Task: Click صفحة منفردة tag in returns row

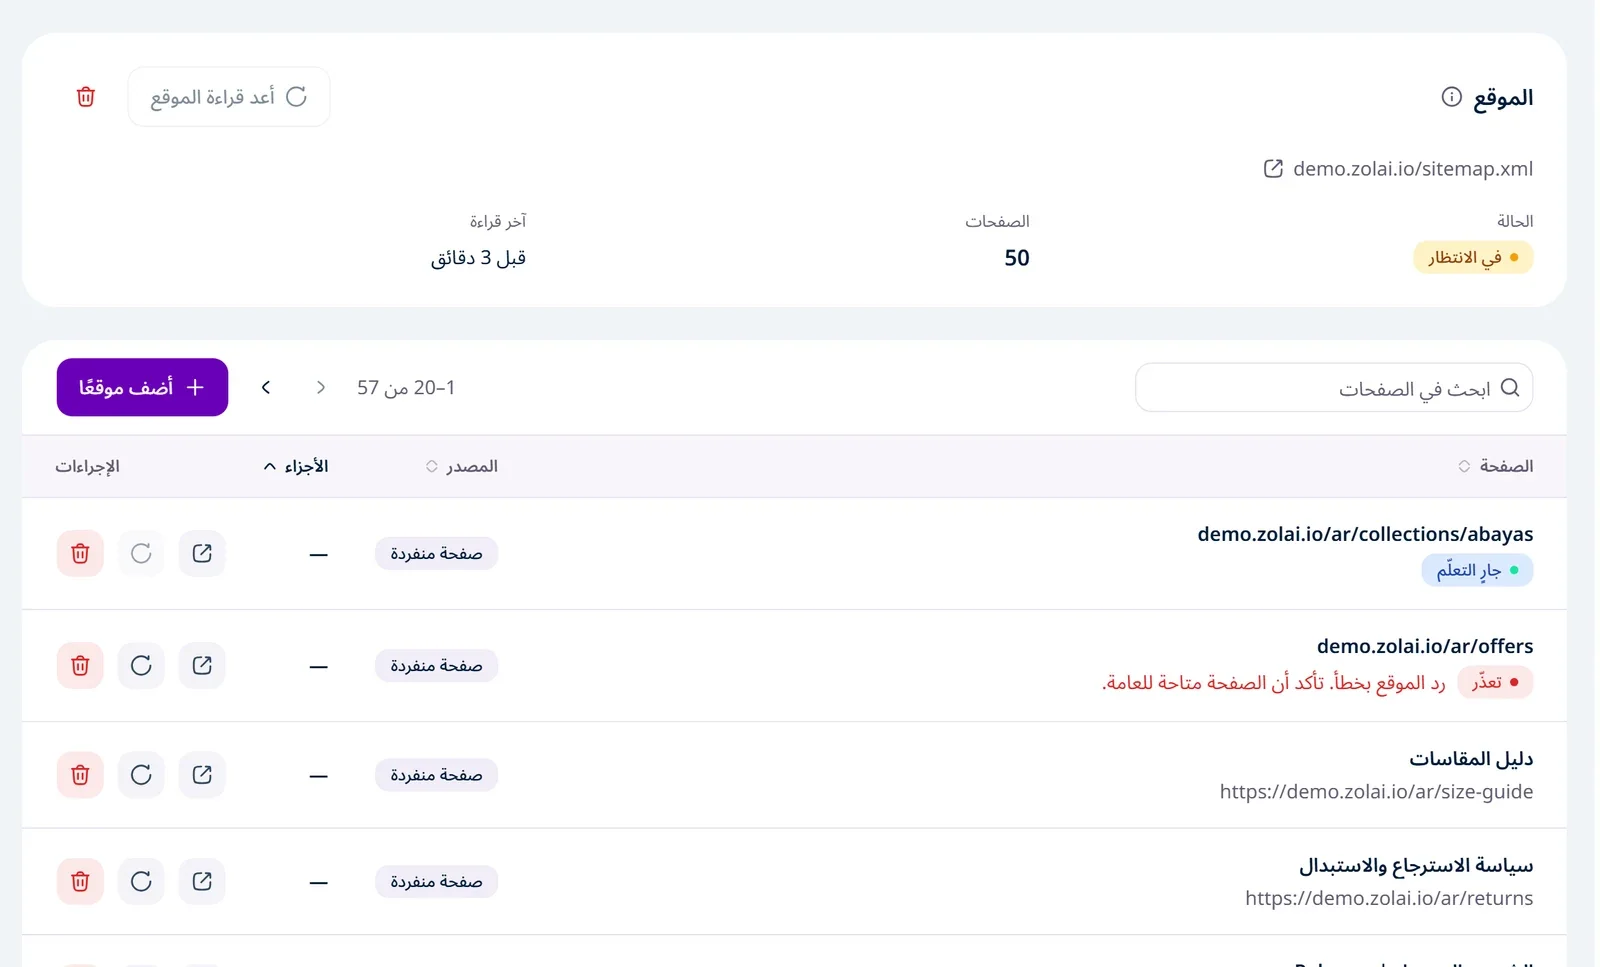Action: [x=436, y=881]
